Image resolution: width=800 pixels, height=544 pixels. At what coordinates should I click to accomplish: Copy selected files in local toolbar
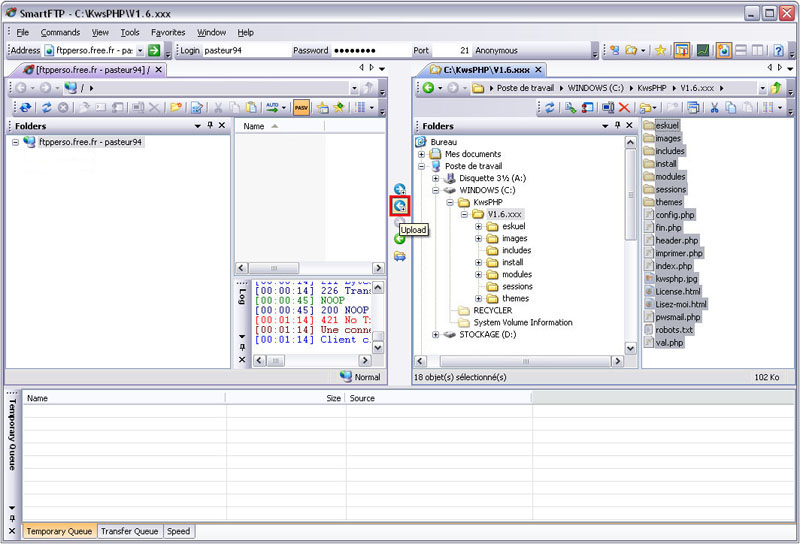(731, 108)
